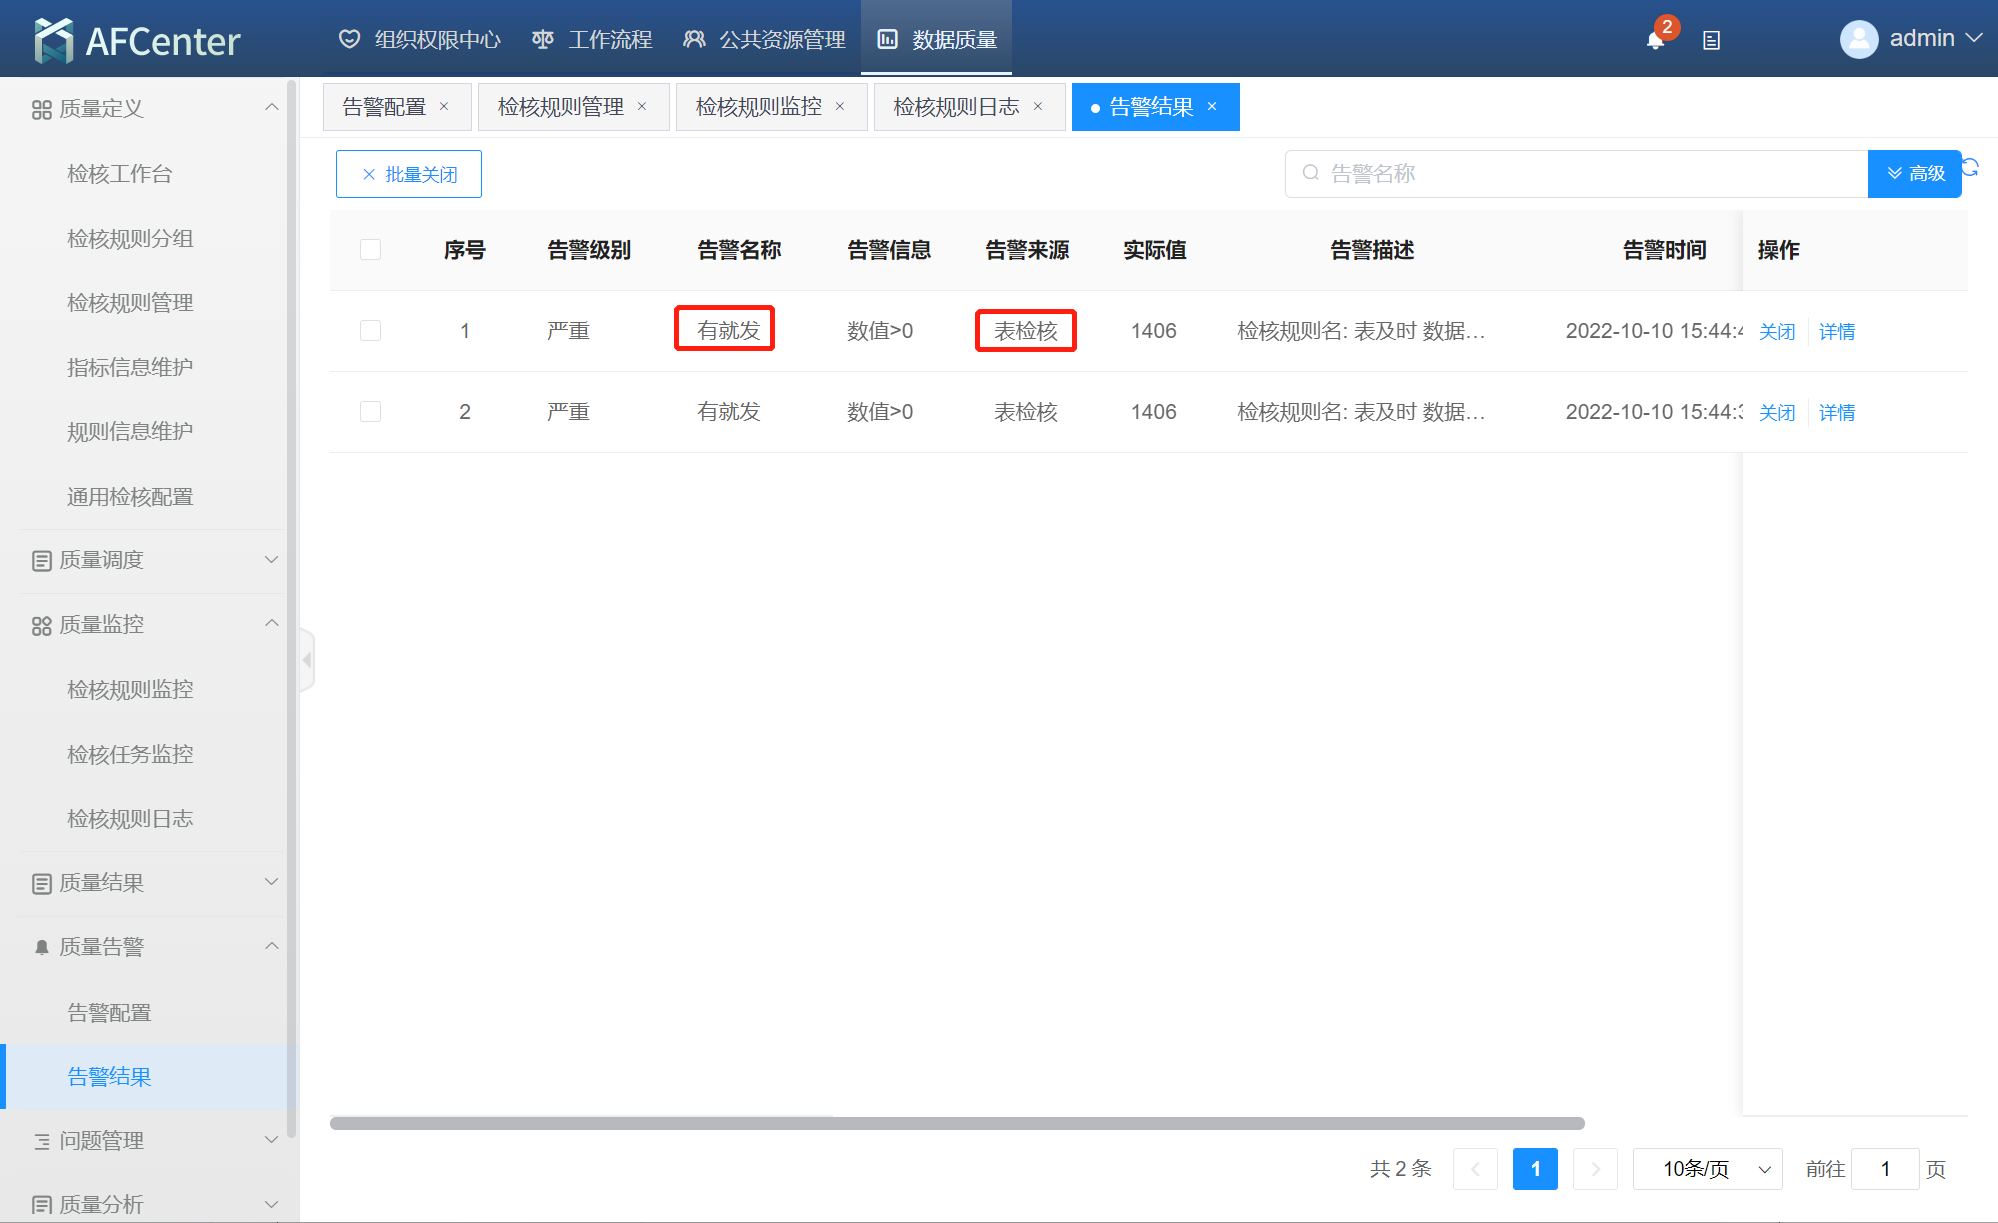Open the 10条/页 page size dropdown

click(x=1707, y=1169)
